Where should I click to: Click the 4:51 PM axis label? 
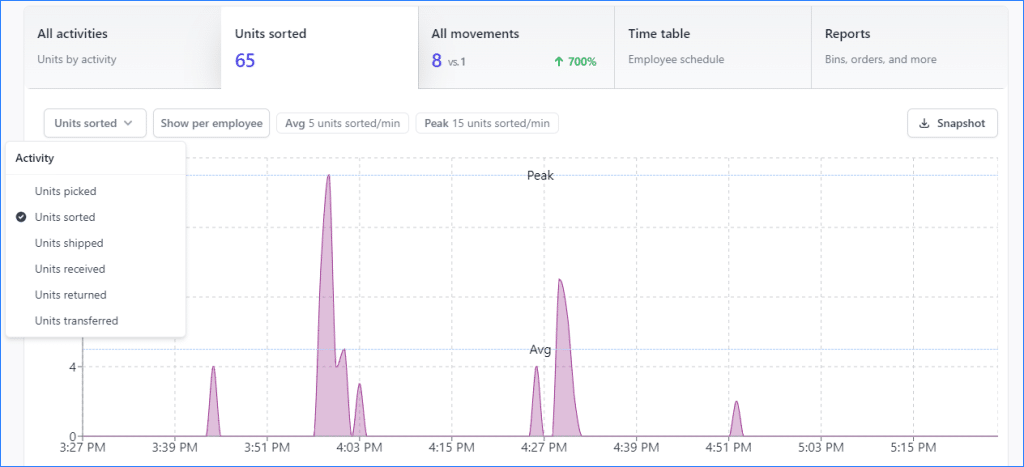[728, 448]
